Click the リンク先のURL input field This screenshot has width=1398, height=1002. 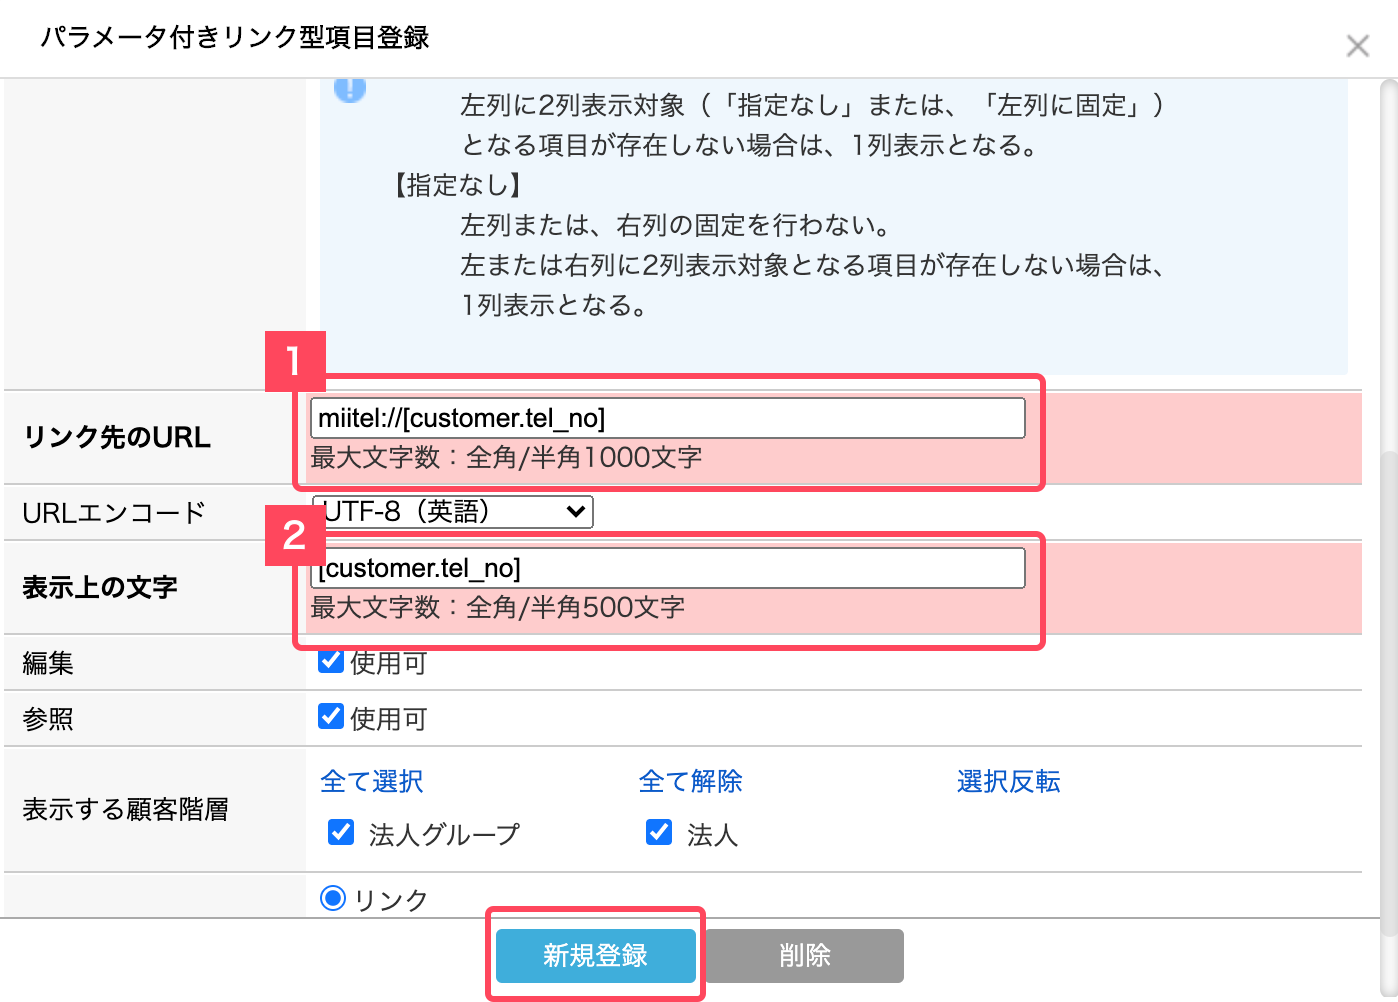coord(667,418)
